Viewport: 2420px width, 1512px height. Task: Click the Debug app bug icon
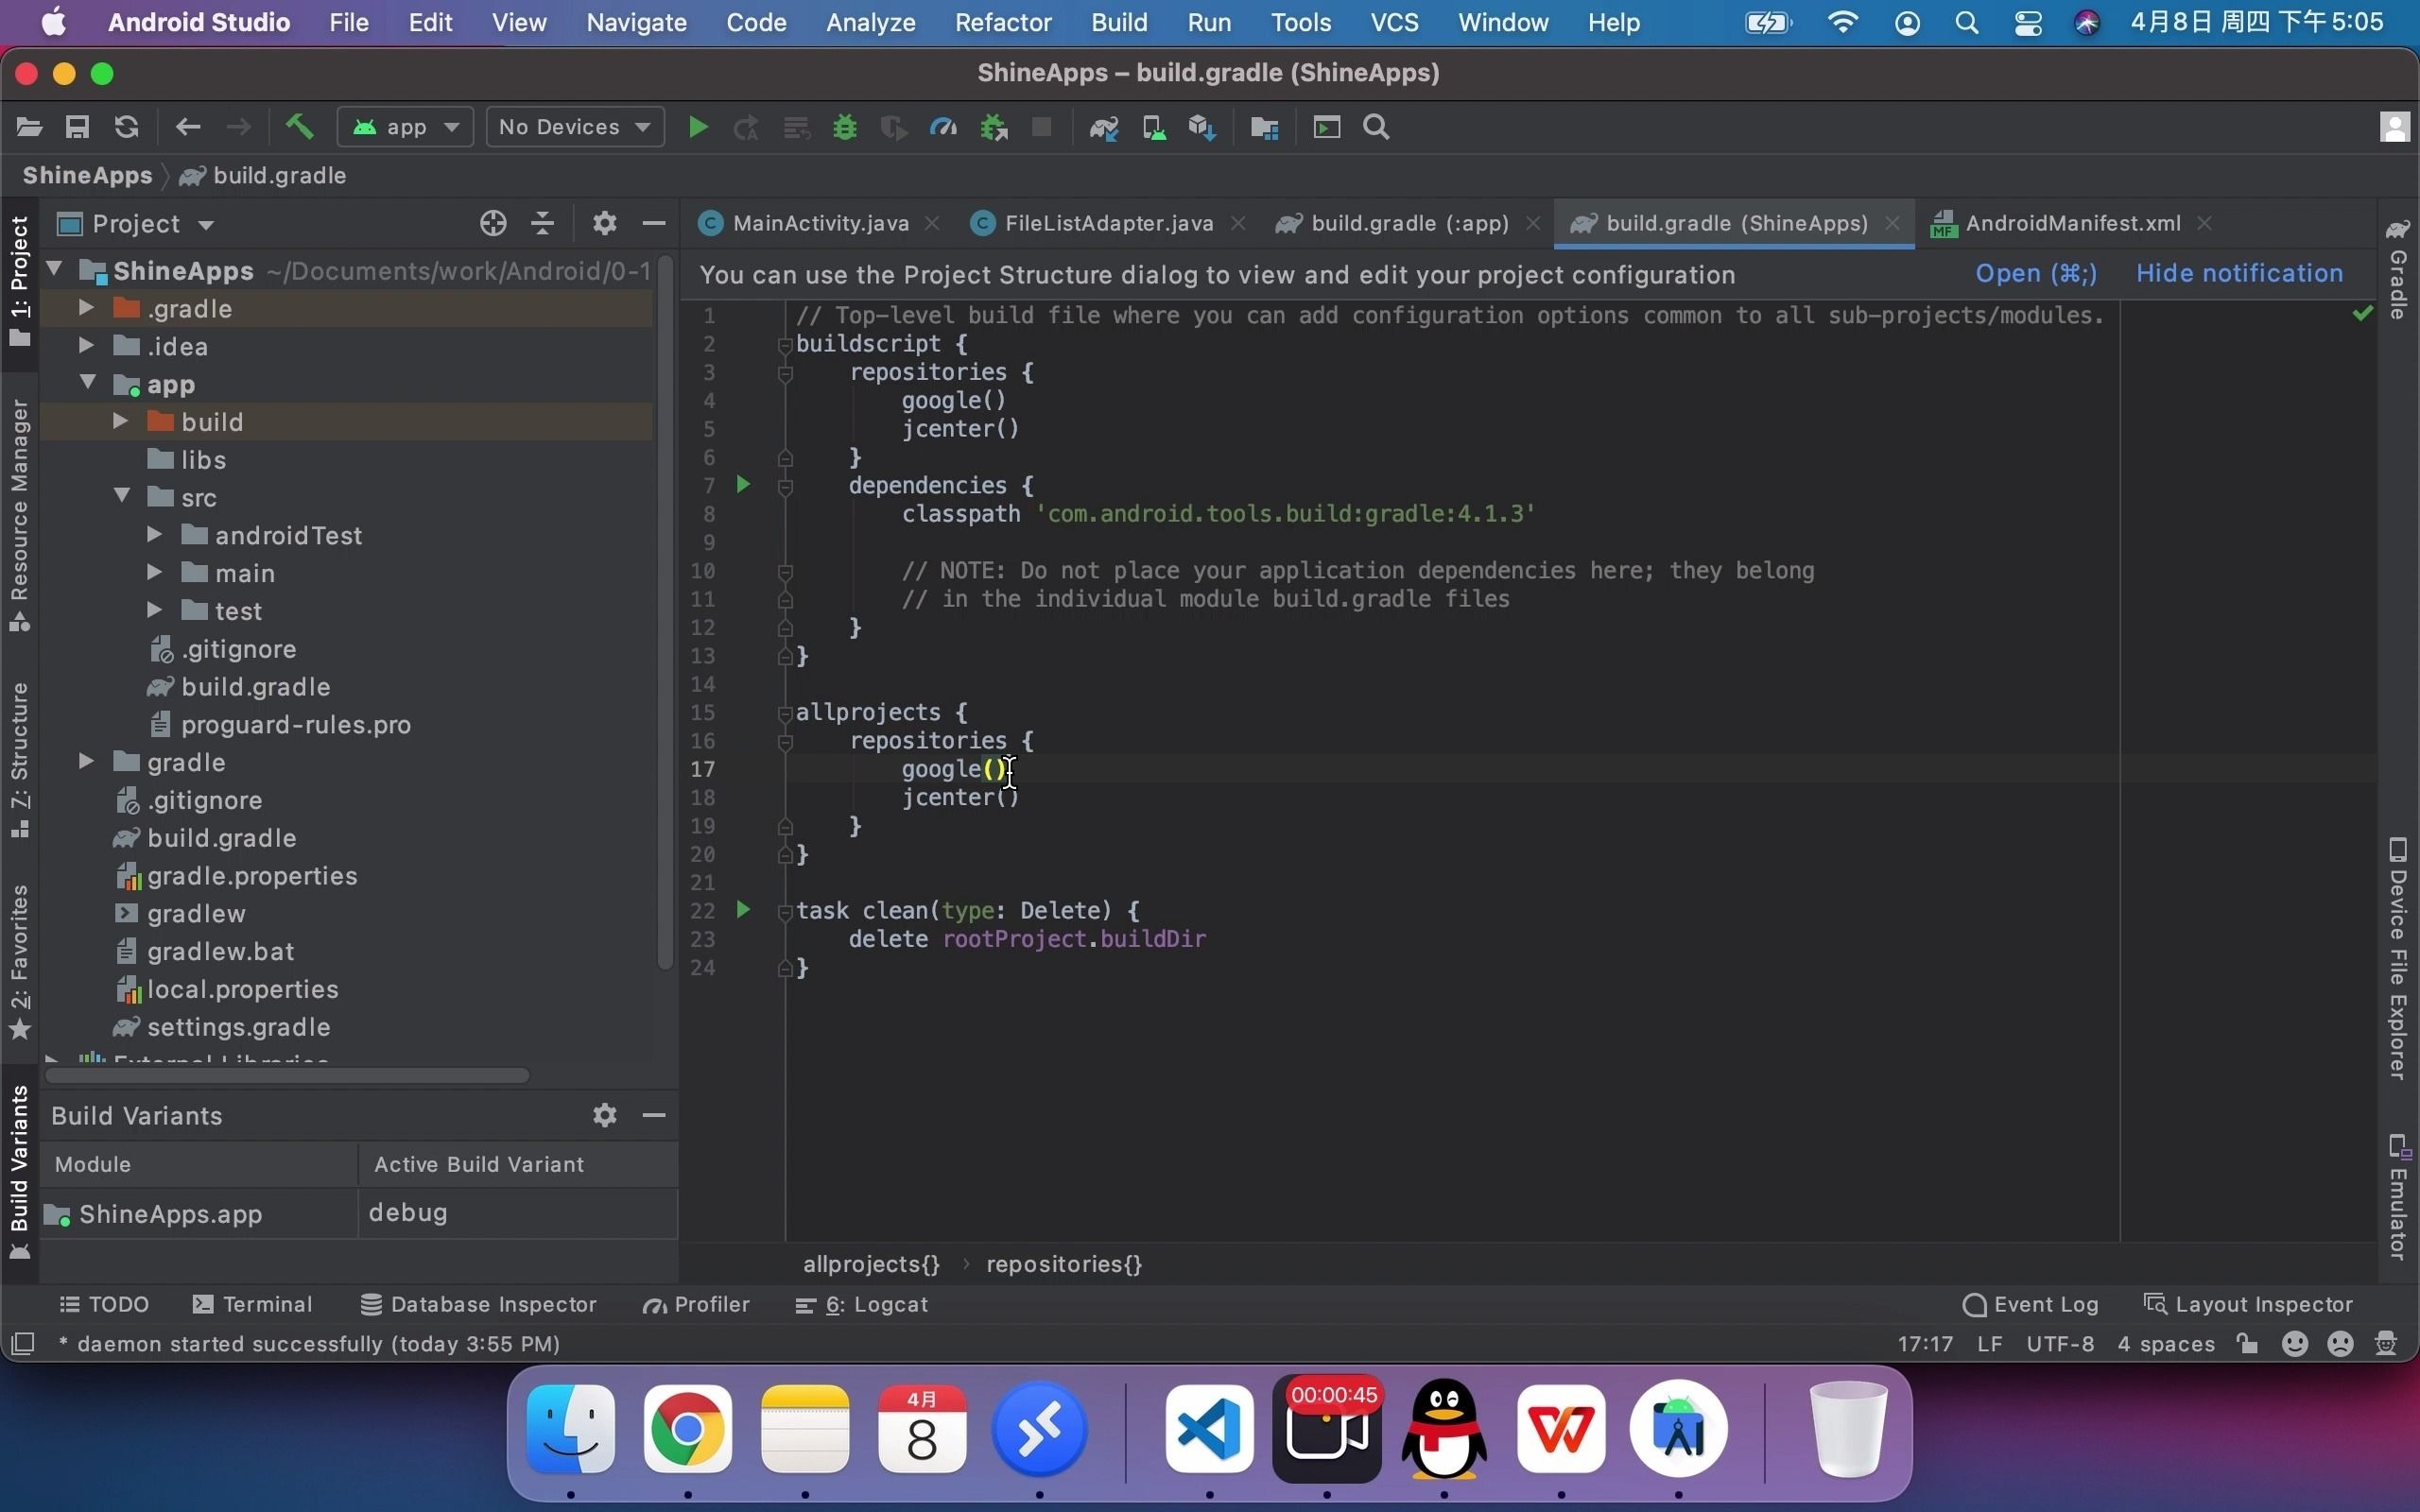point(845,127)
